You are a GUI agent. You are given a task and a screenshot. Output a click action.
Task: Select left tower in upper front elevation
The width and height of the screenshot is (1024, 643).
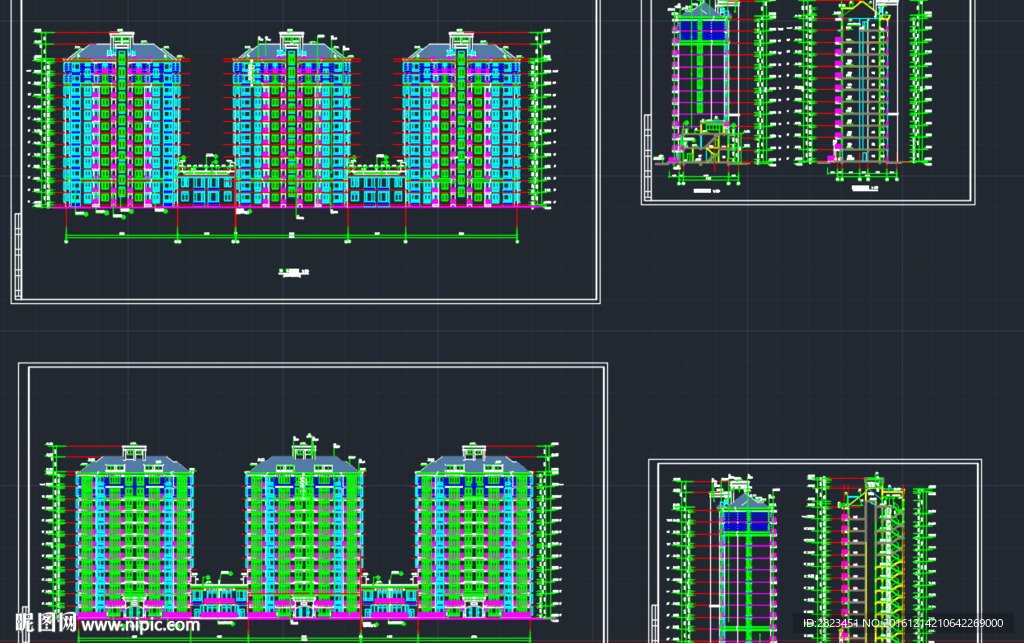tap(121, 119)
